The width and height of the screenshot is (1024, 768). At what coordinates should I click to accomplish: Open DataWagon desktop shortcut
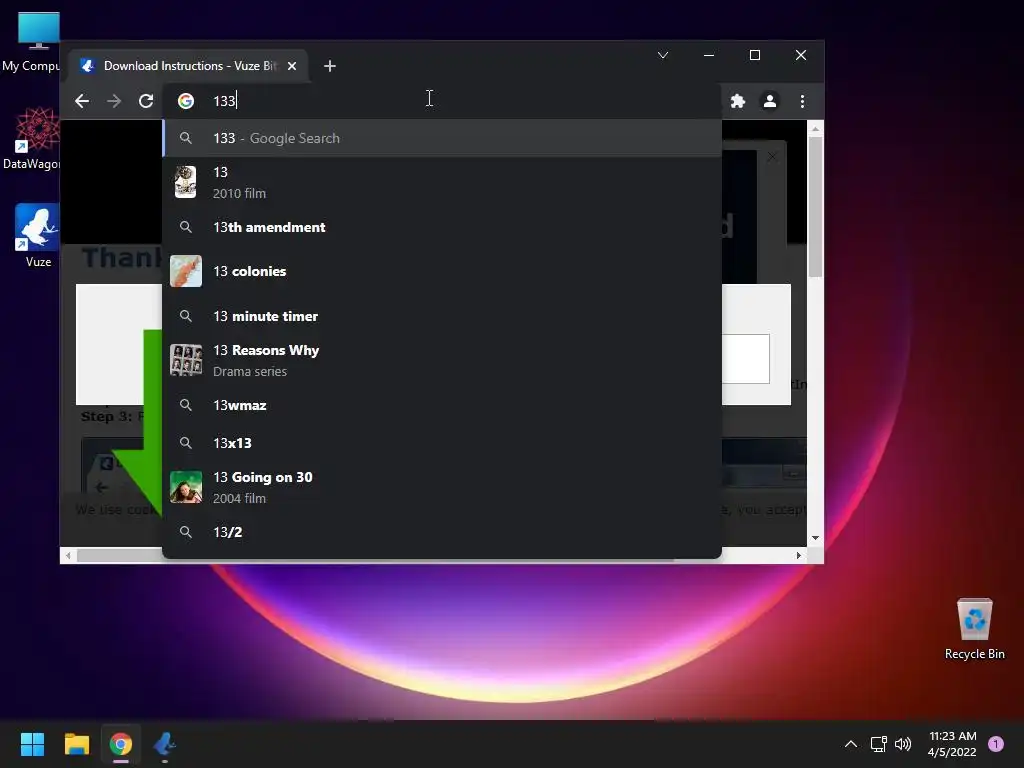37,139
